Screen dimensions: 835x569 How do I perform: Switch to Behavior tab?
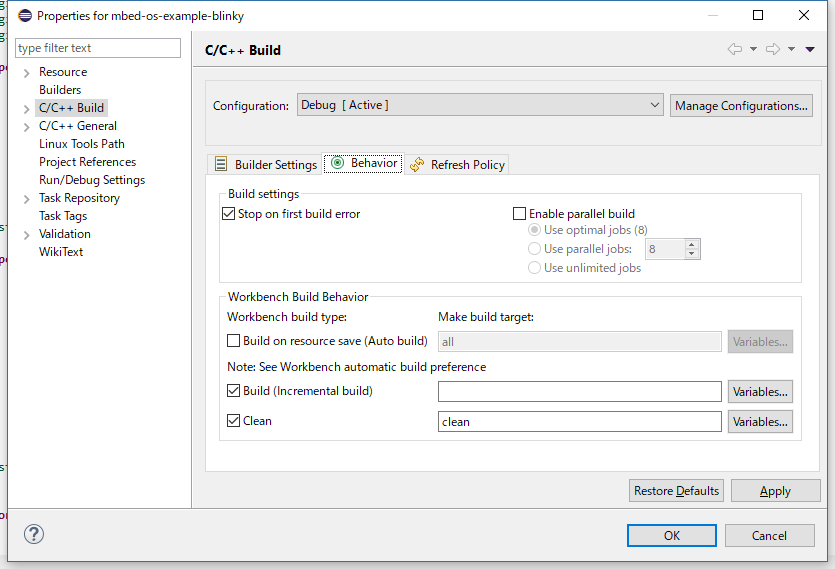(x=363, y=162)
